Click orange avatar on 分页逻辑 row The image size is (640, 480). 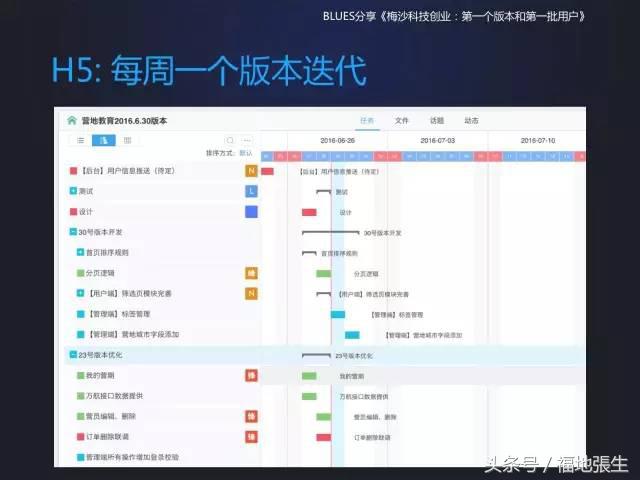coord(251,273)
